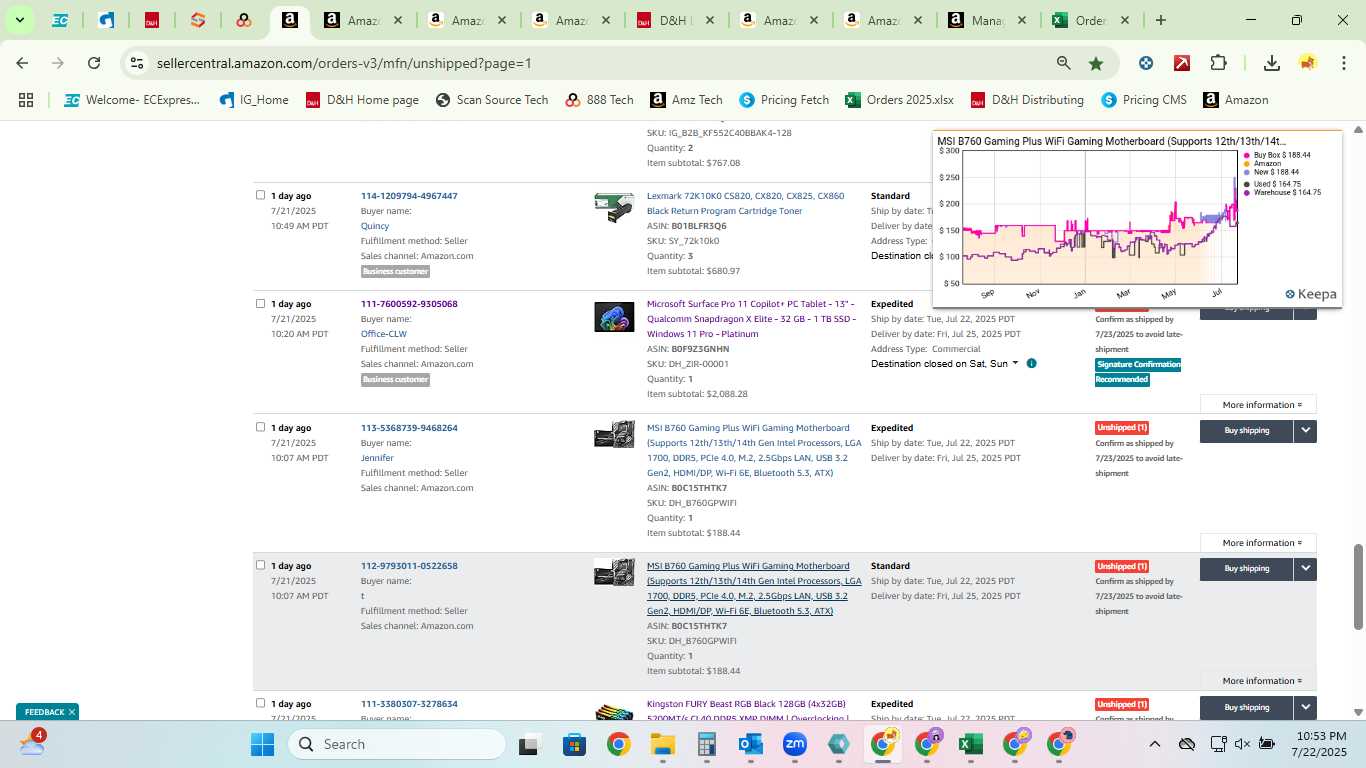
Task: Go back to the previous page
Action: (22, 63)
